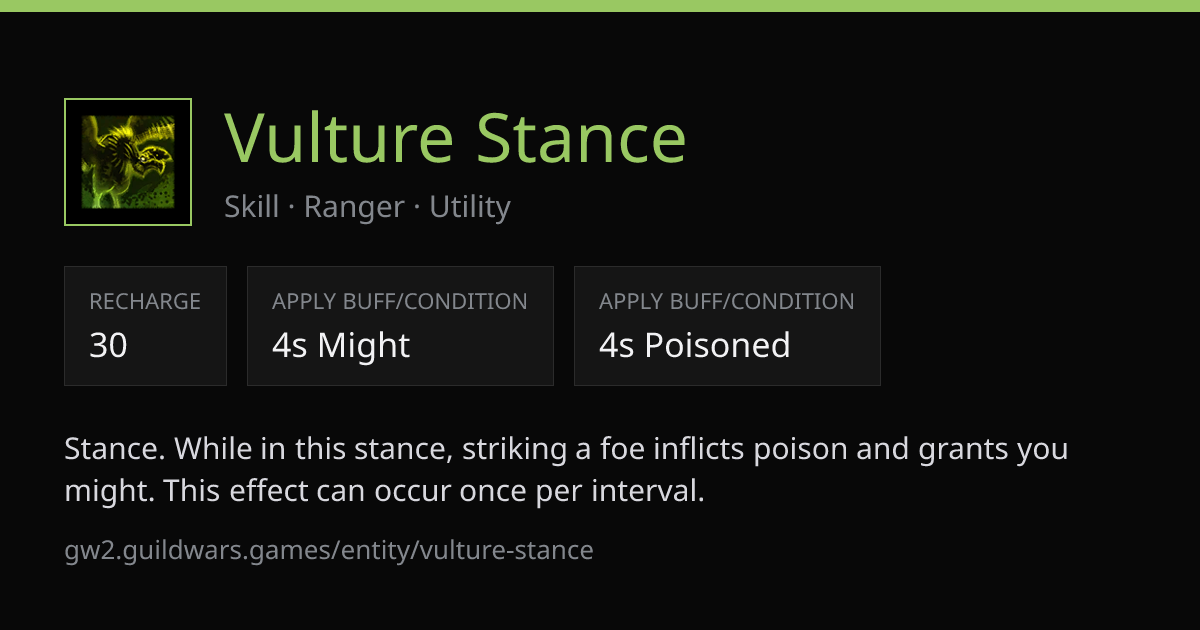The height and width of the screenshot is (630, 1200).
Task: Open the 4s Might buff card
Action: coord(400,326)
